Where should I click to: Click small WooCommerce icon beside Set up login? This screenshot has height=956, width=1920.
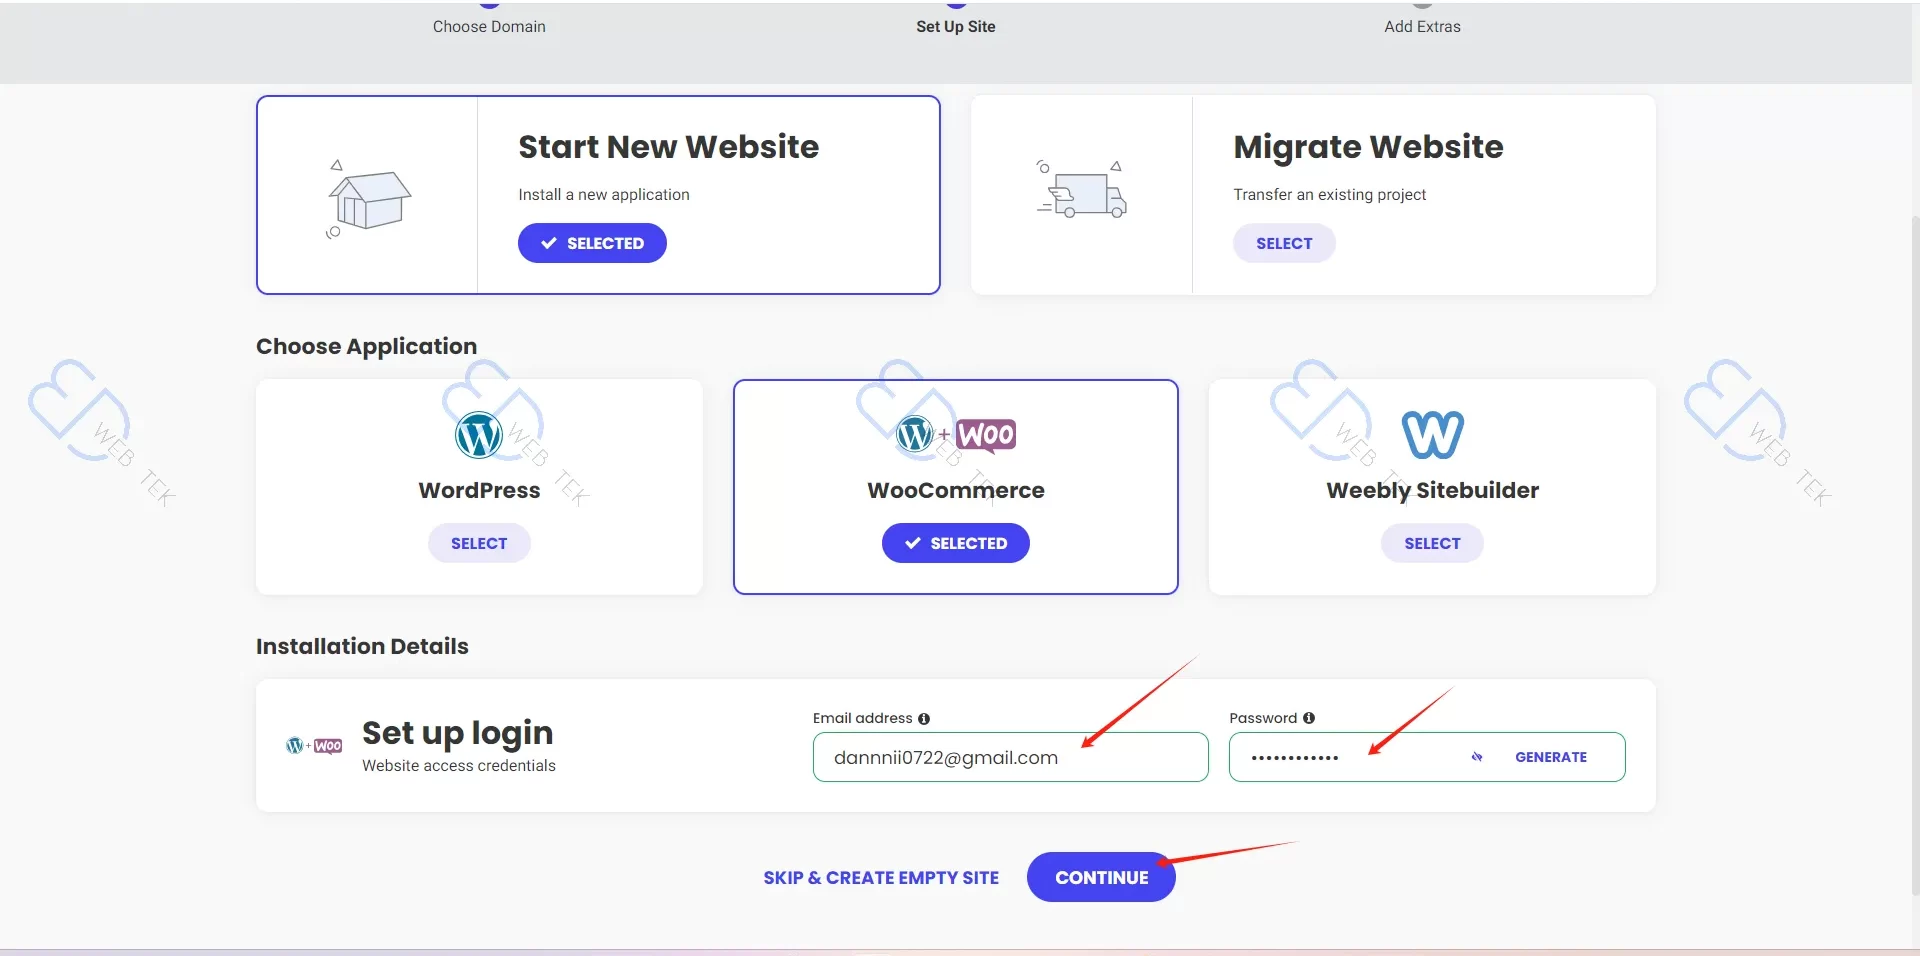tap(314, 746)
